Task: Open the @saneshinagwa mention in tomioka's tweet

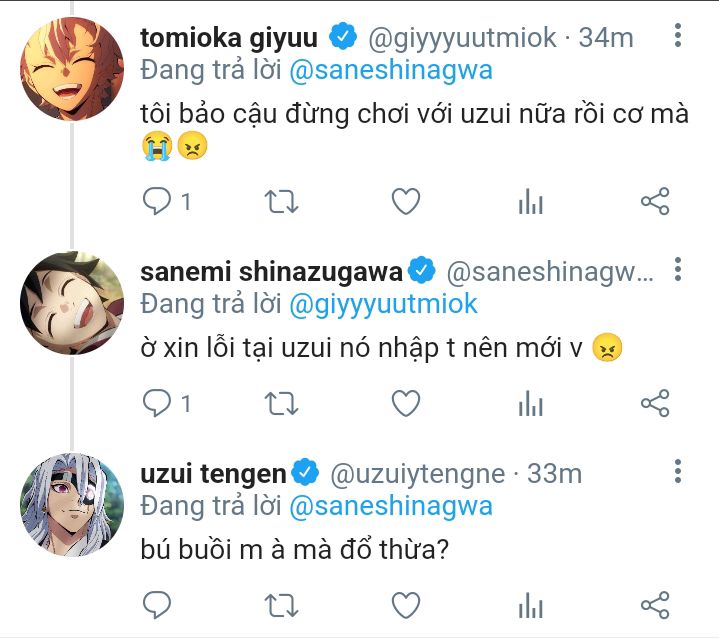Action: point(391,71)
